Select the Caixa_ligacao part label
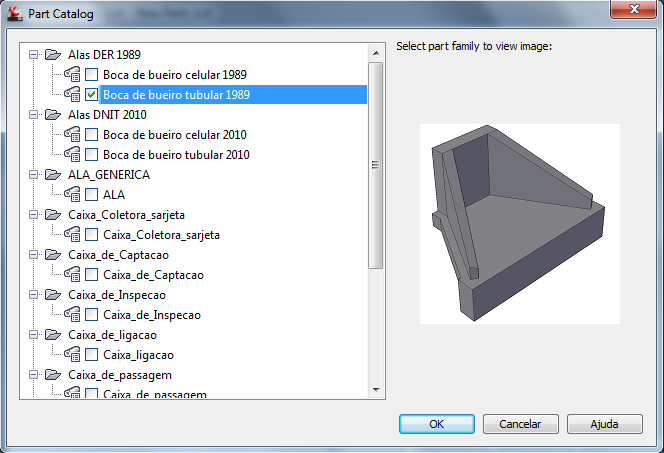The height and width of the screenshot is (453, 664). tap(138, 355)
